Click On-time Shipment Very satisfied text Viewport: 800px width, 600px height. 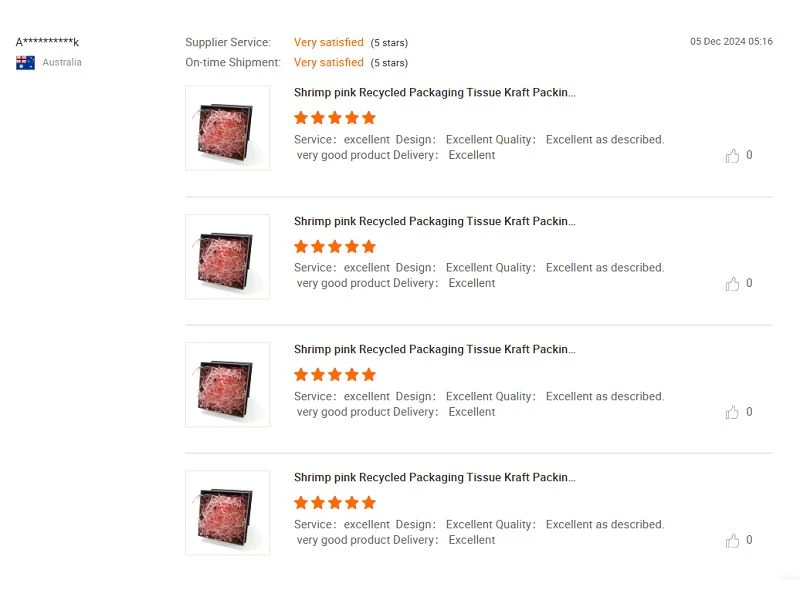click(x=329, y=62)
